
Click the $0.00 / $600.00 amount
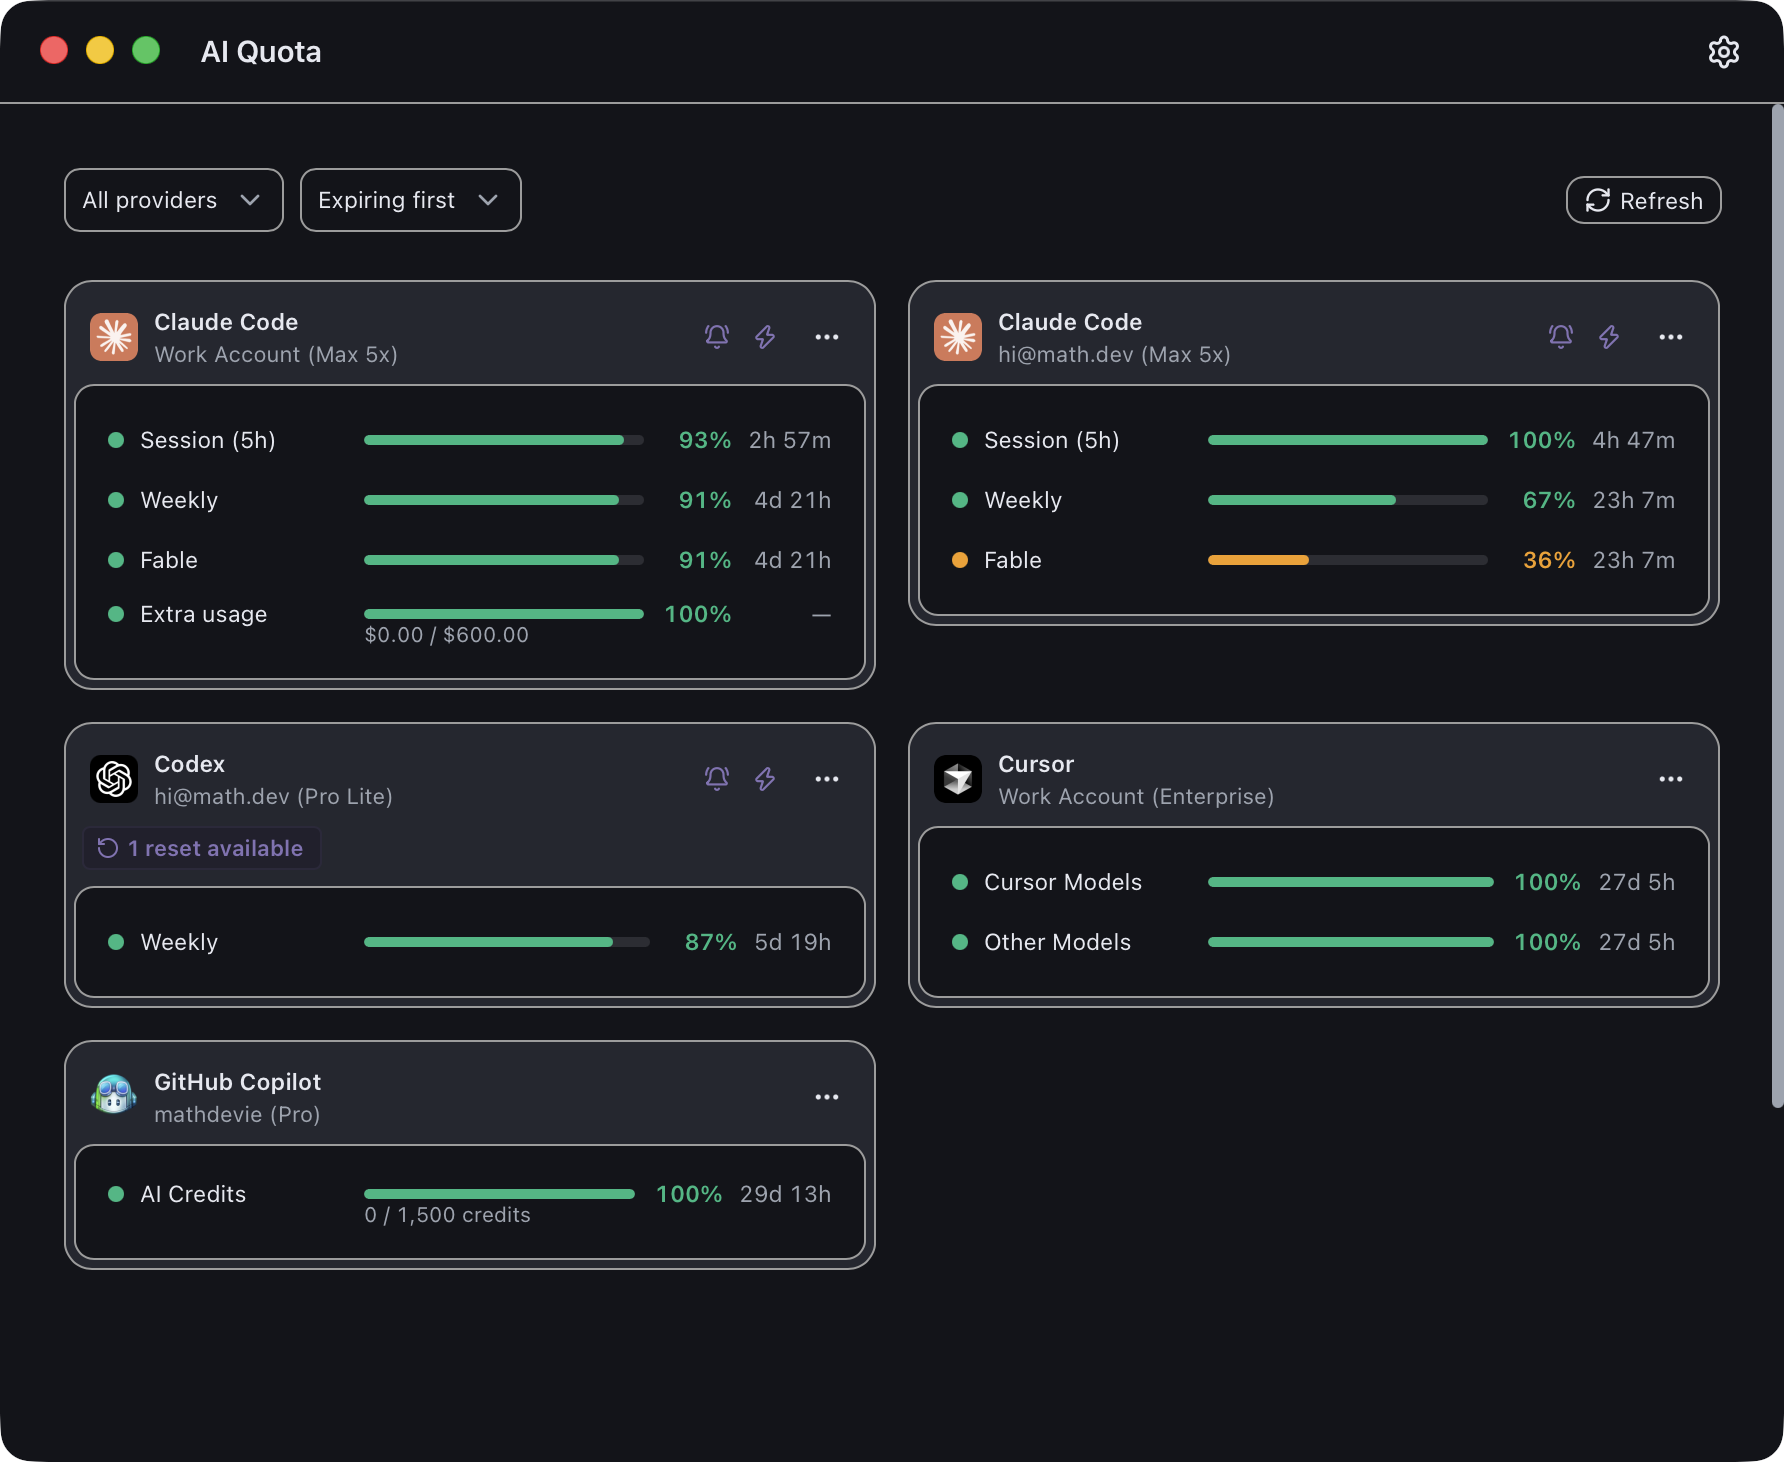coord(447,635)
